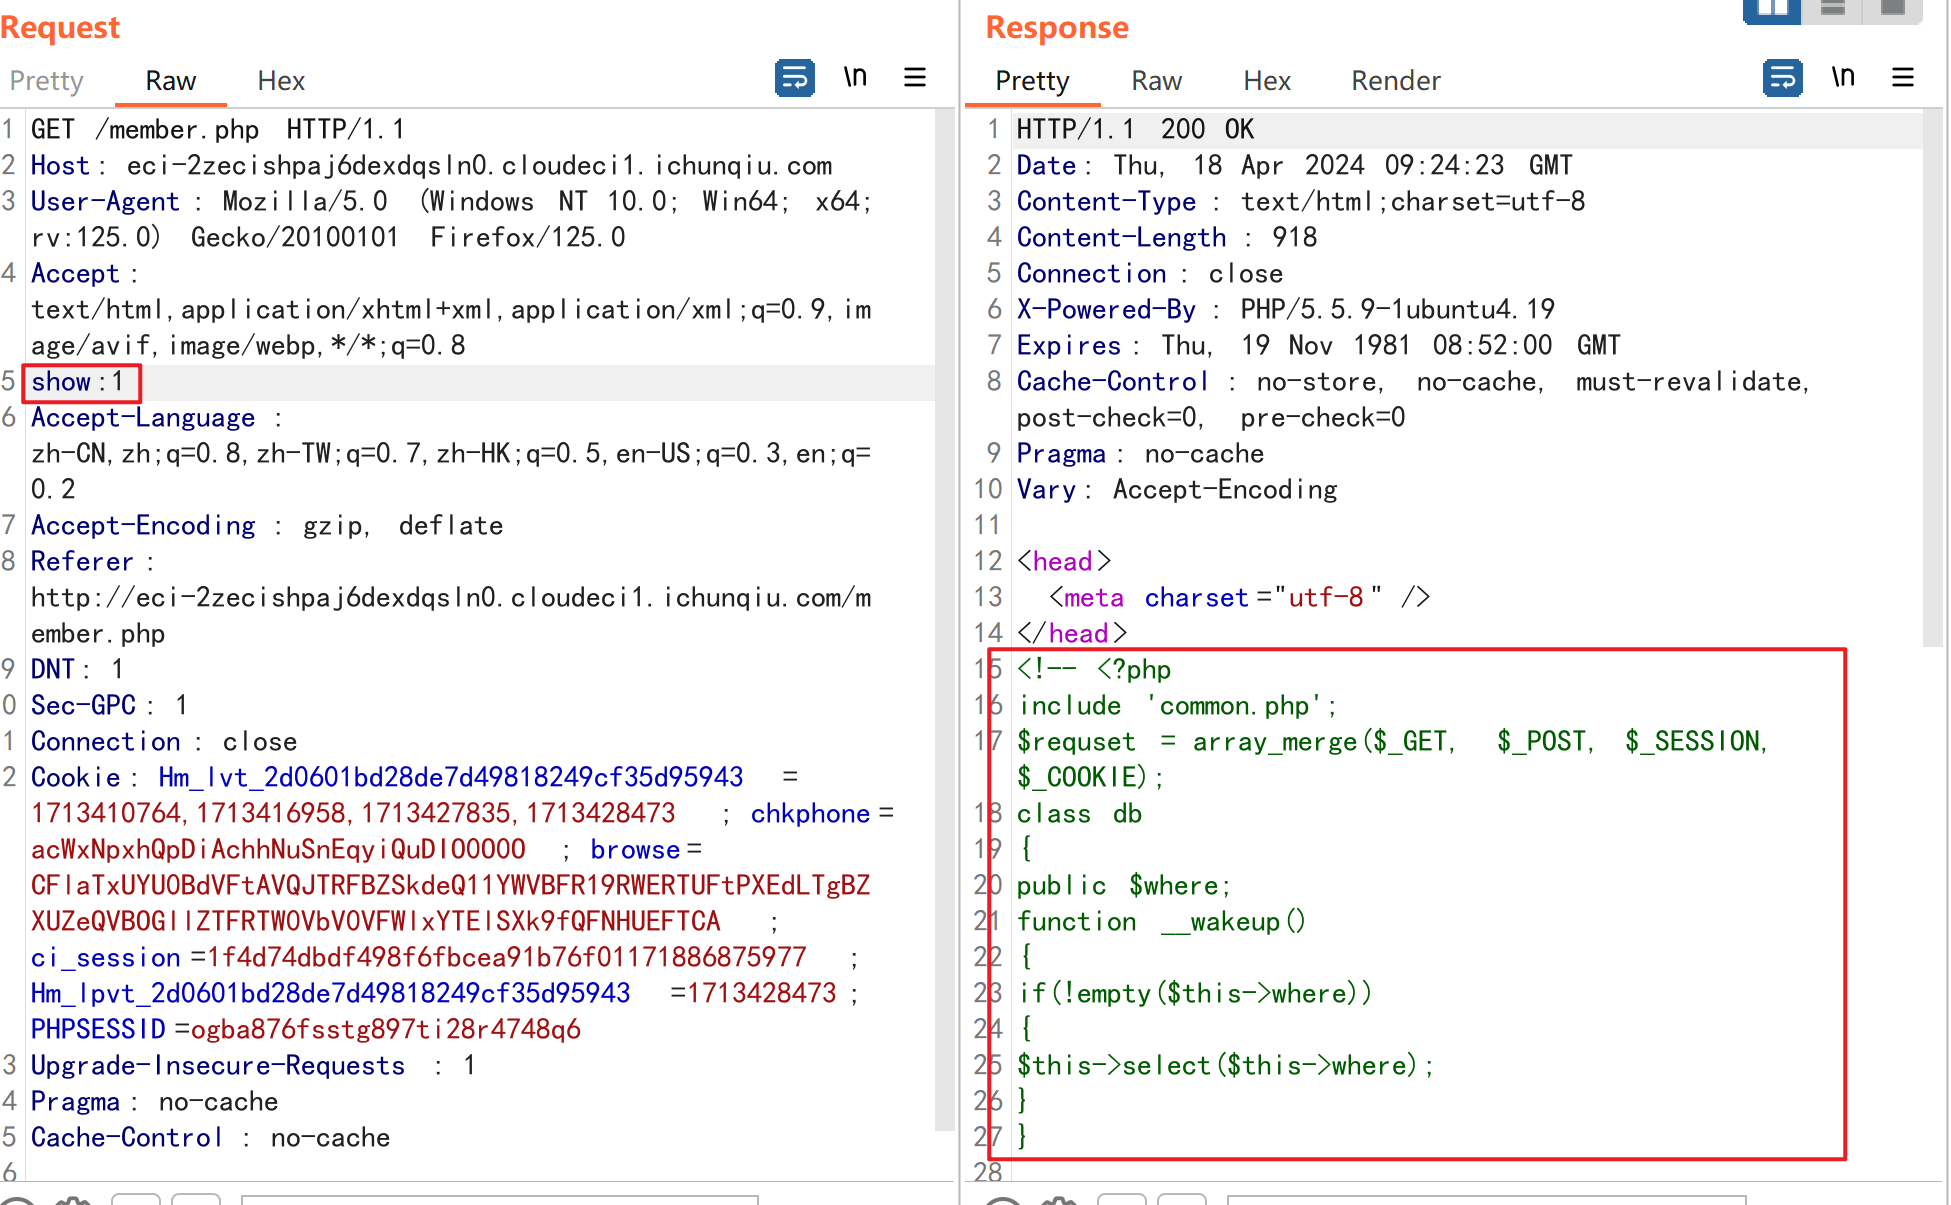Select side-by-side split layout icon
The image size is (1951, 1205).
[1772, 10]
